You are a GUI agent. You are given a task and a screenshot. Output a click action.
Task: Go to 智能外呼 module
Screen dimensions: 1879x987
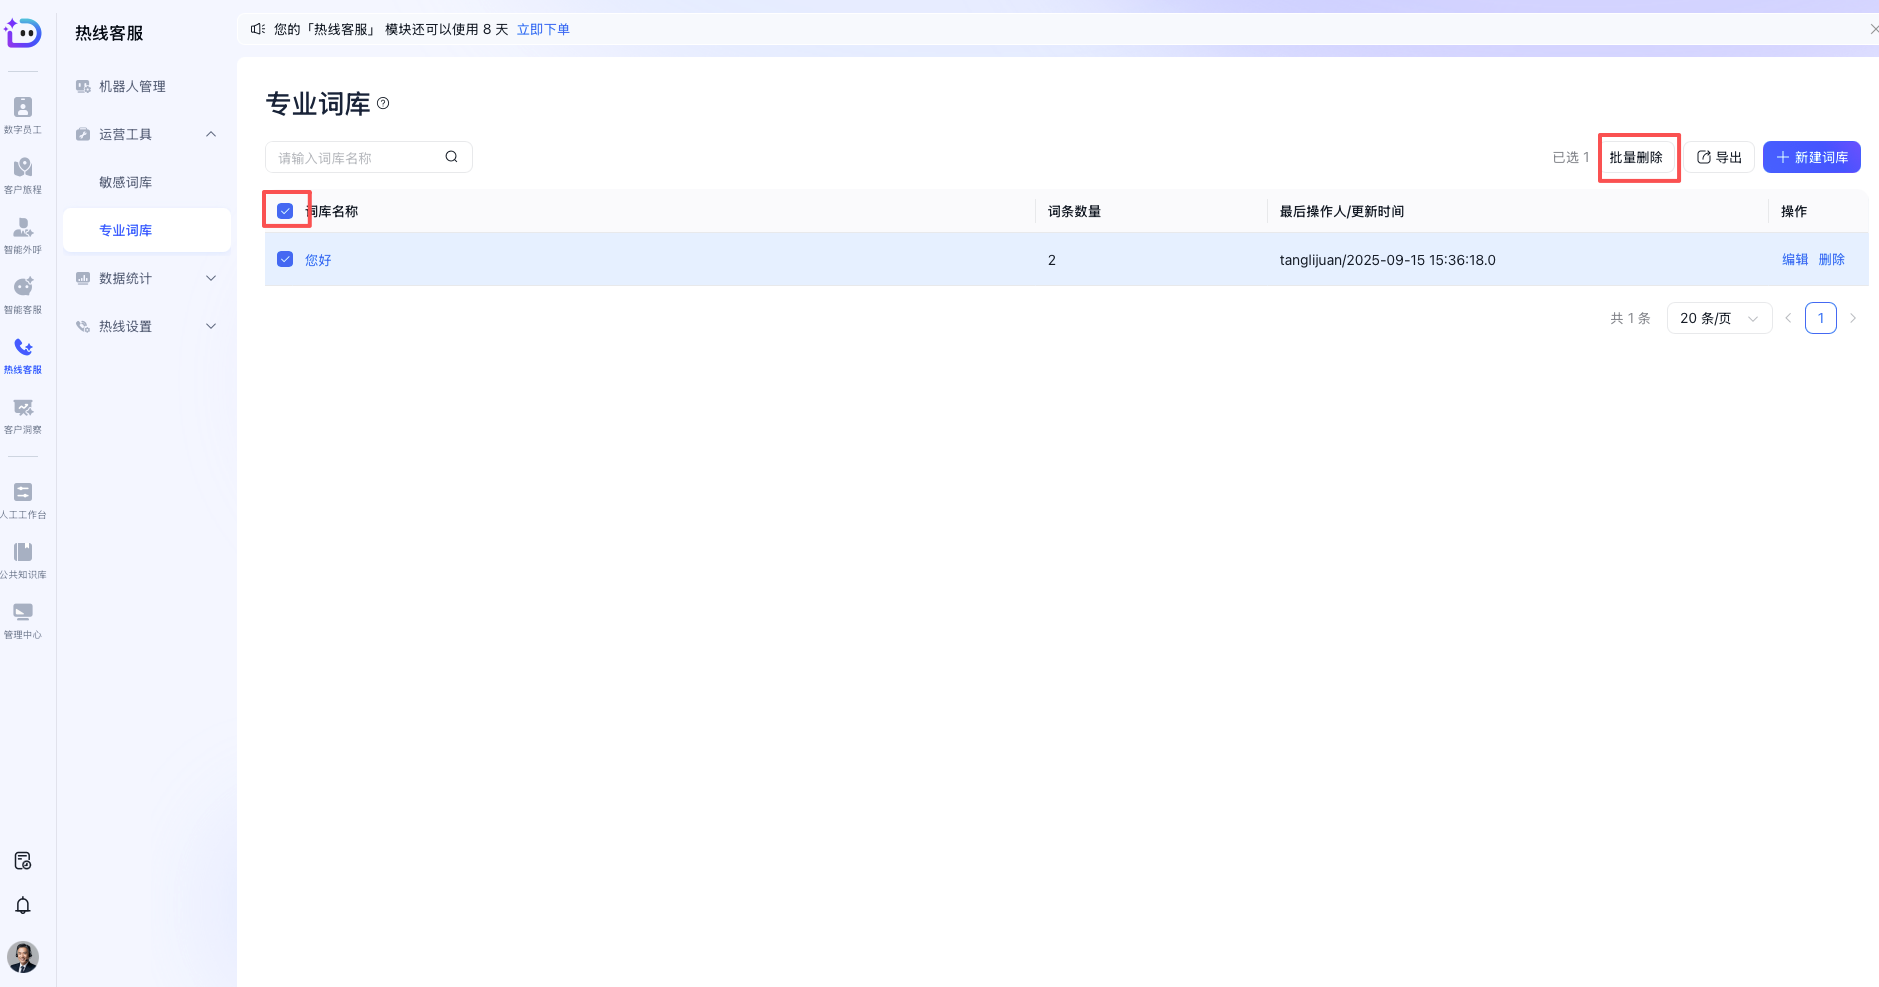[23, 234]
